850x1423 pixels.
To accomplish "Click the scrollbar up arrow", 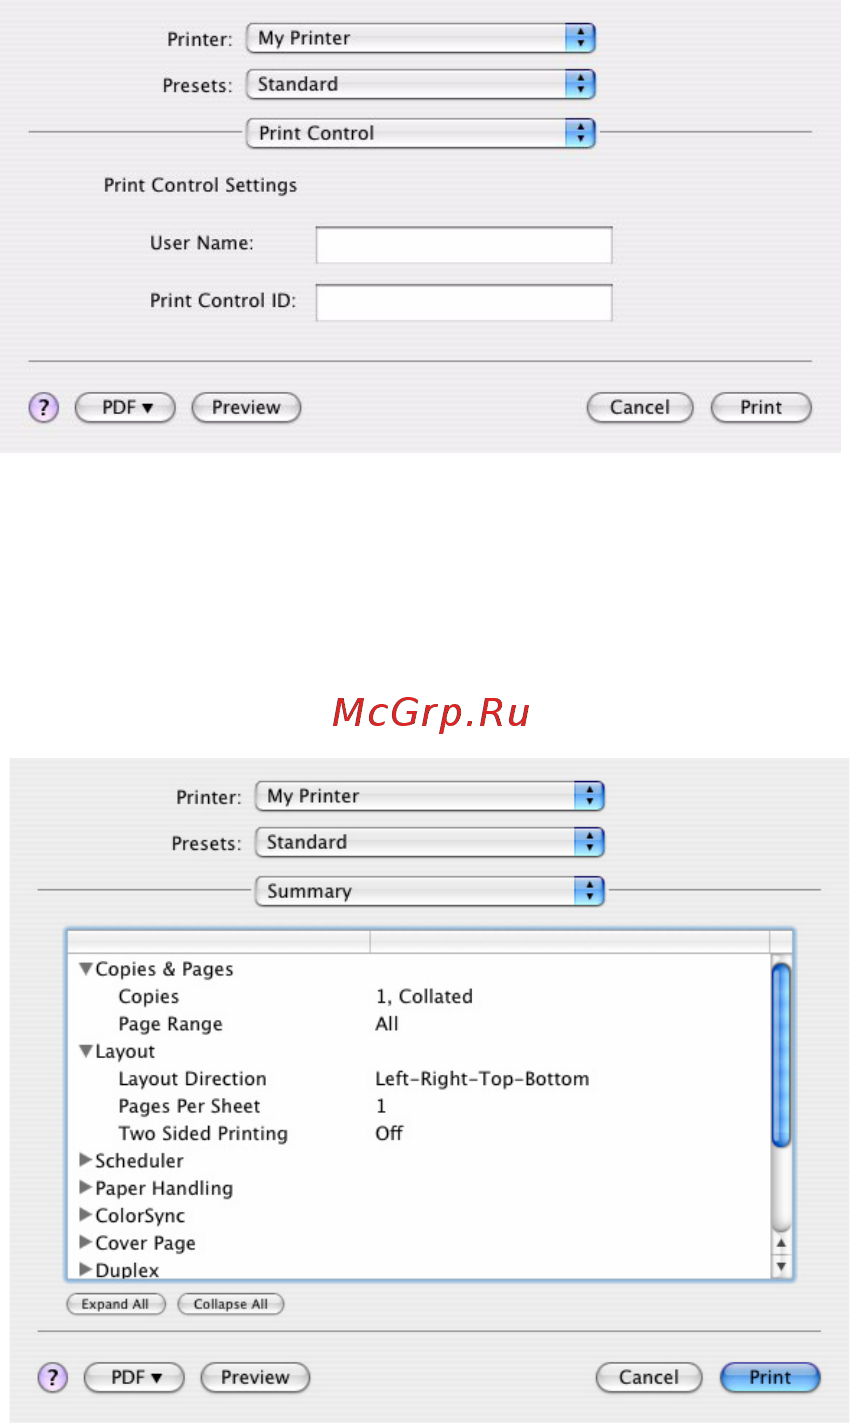I will pos(782,1244).
